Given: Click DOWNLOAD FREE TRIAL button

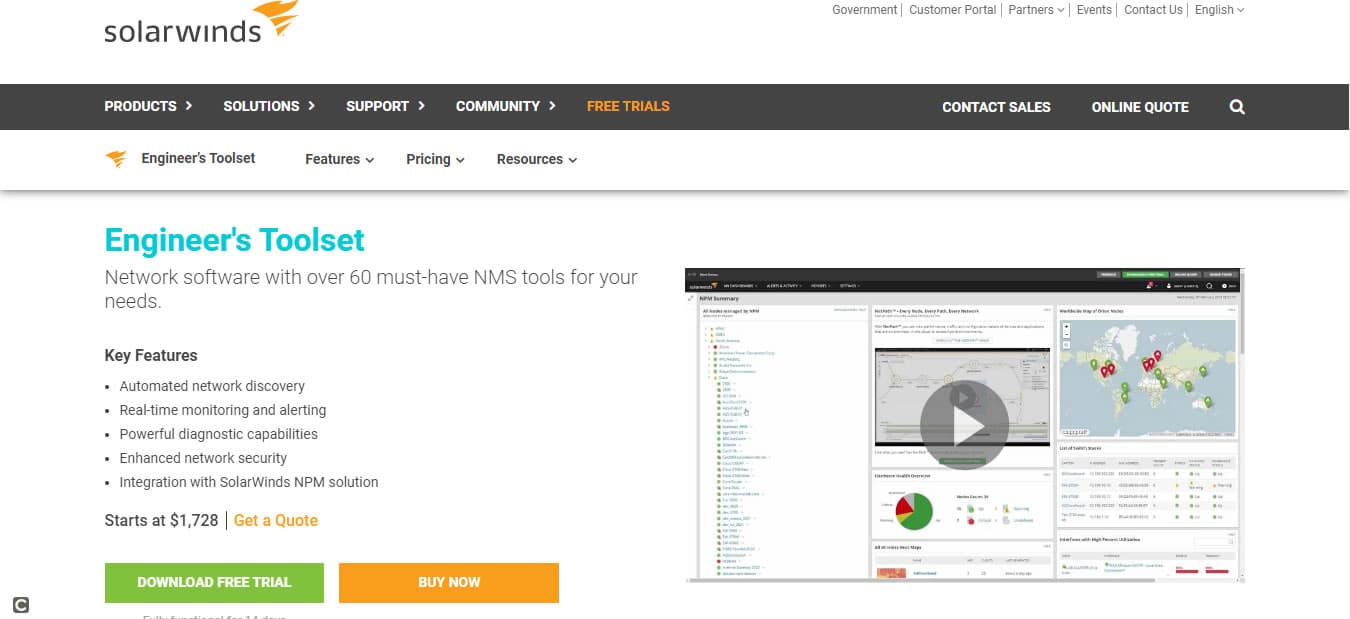Looking at the screenshot, I should (214, 582).
